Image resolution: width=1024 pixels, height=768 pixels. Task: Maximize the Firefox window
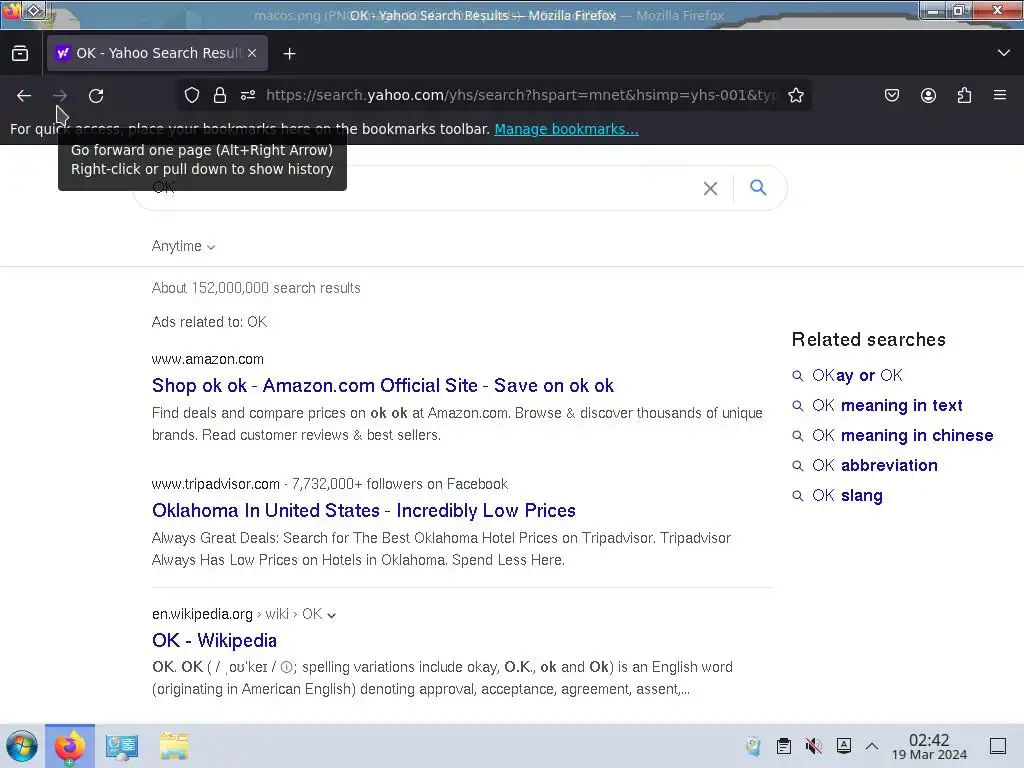coord(958,10)
